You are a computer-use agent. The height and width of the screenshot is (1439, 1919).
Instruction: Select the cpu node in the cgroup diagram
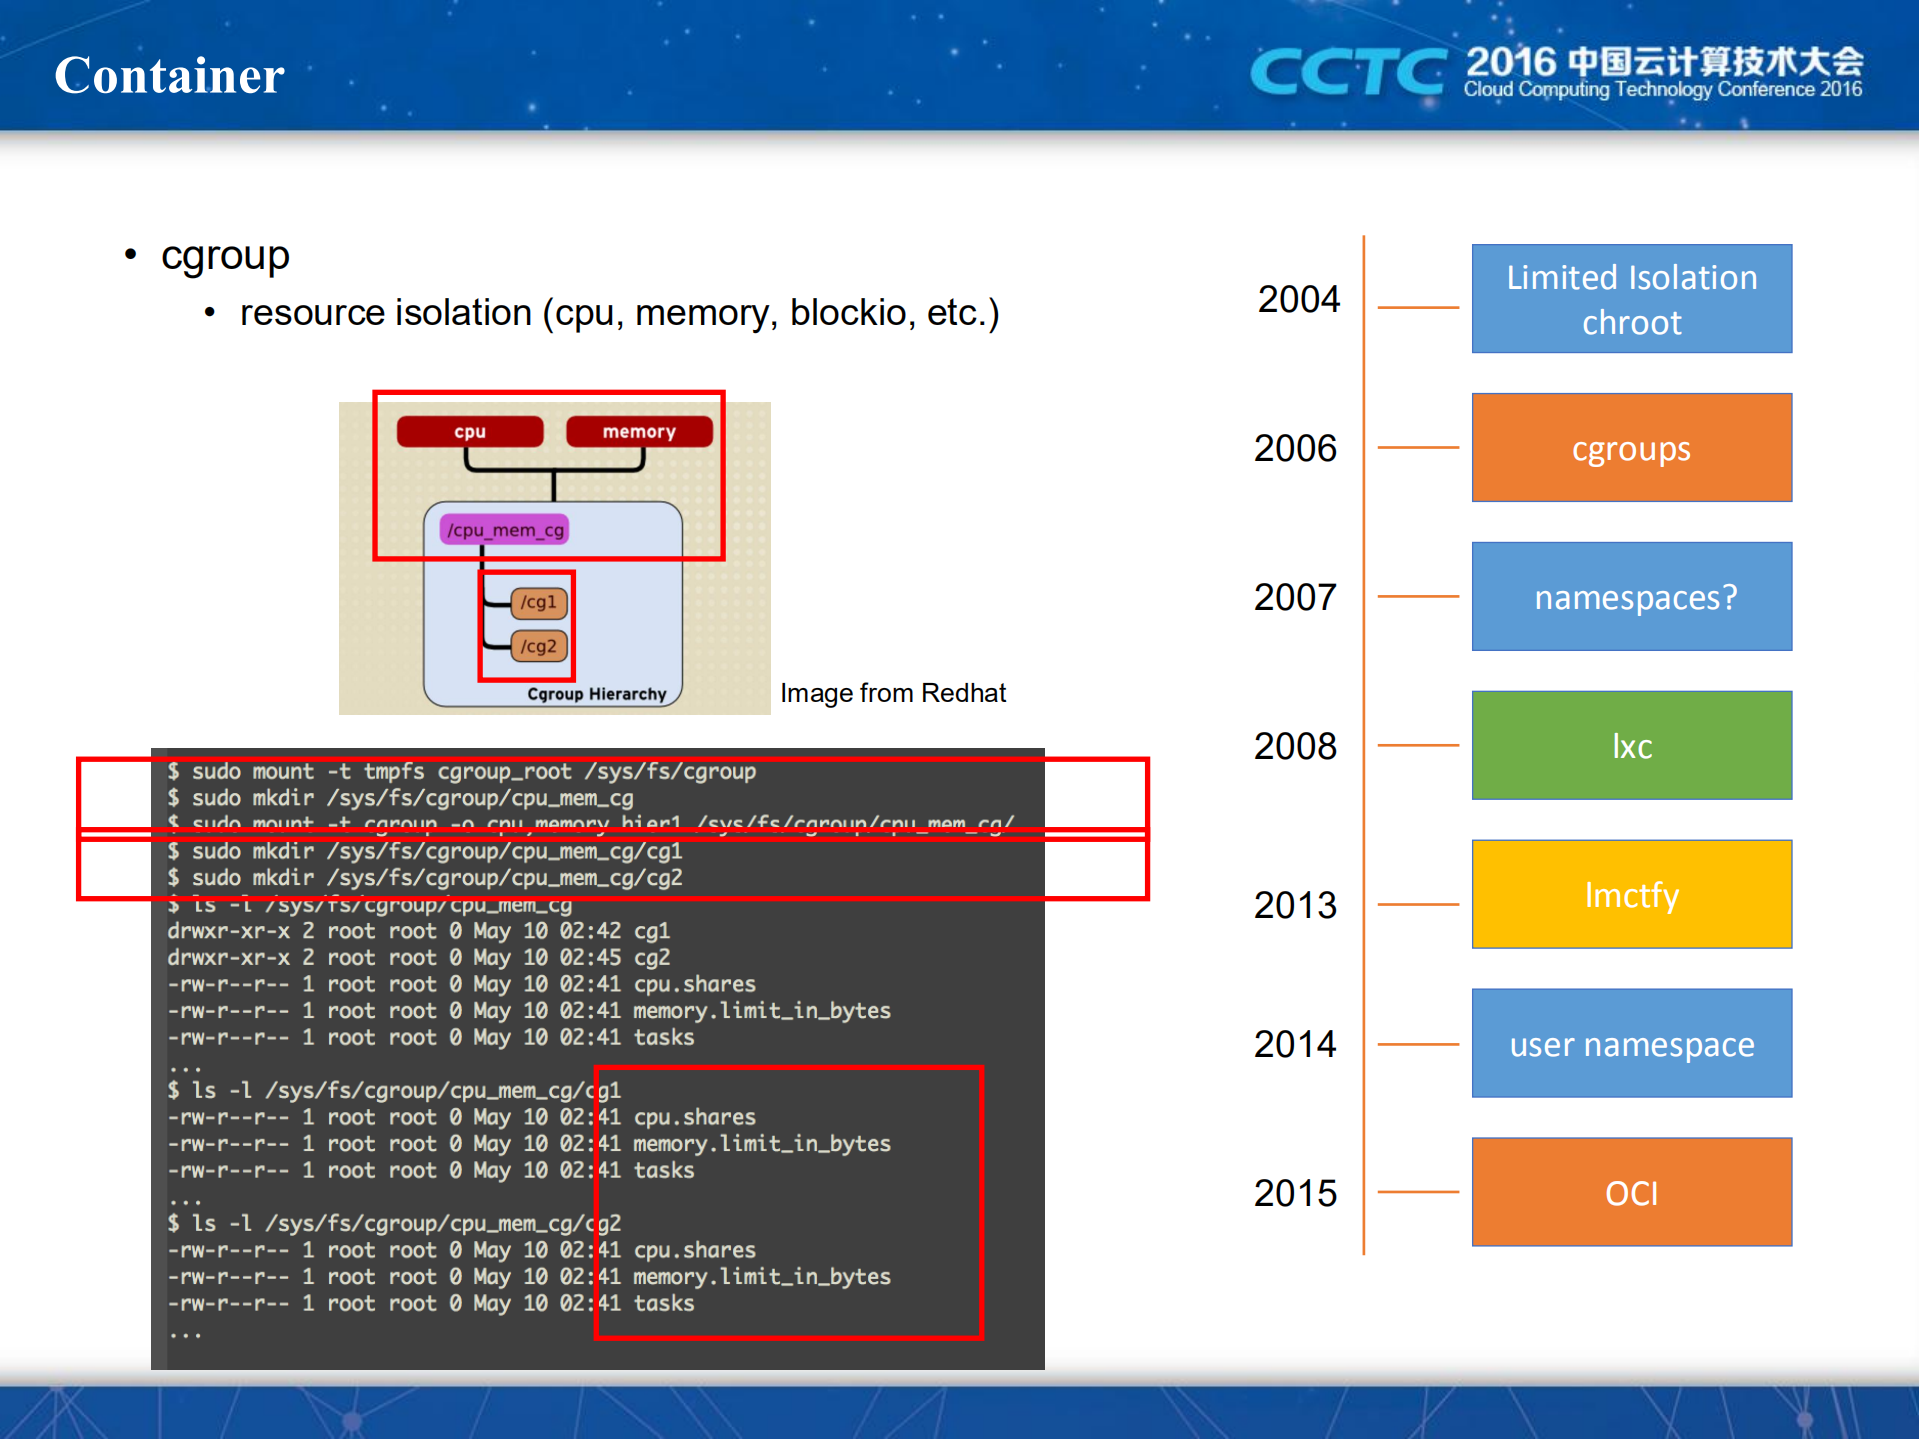(469, 431)
